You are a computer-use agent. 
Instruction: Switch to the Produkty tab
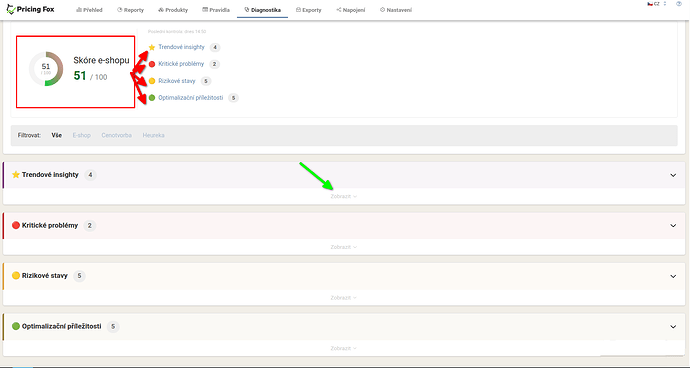pyautogui.click(x=173, y=10)
